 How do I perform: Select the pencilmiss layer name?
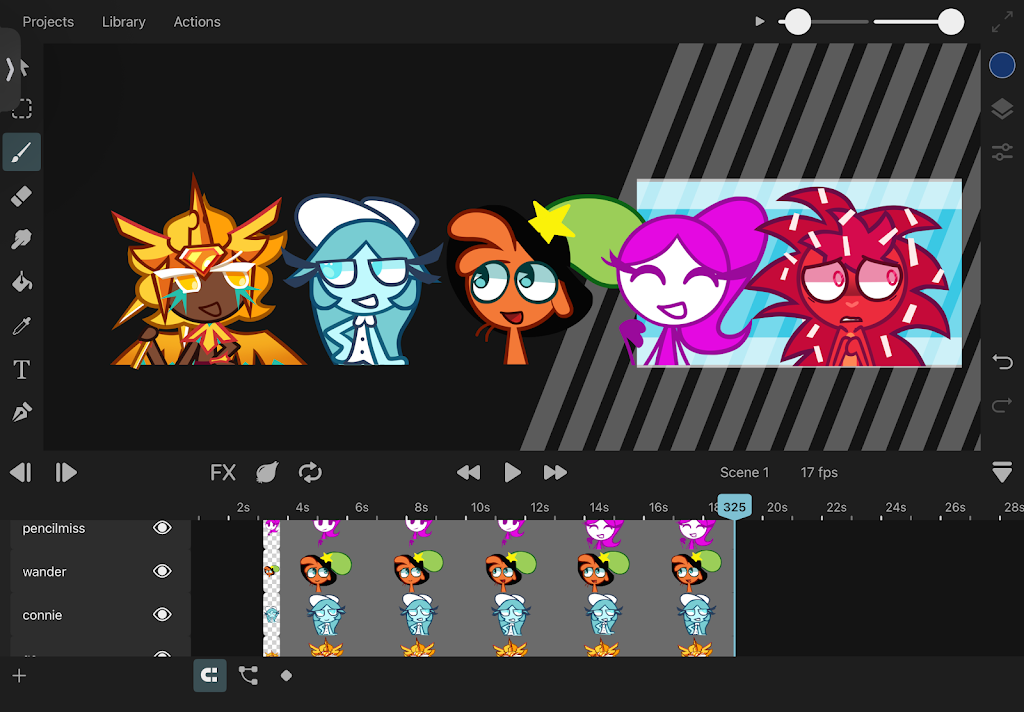coord(54,528)
